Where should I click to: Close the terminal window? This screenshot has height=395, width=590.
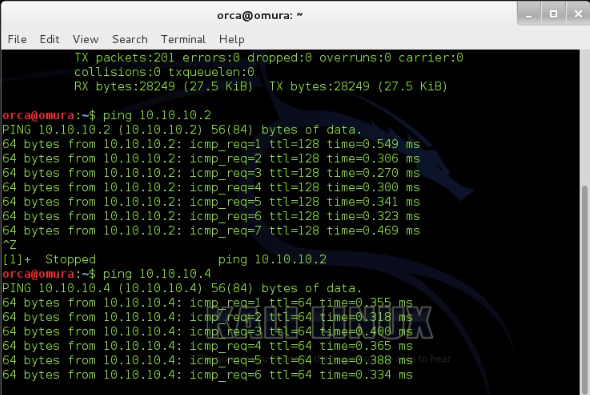pyautogui.click(x=578, y=14)
